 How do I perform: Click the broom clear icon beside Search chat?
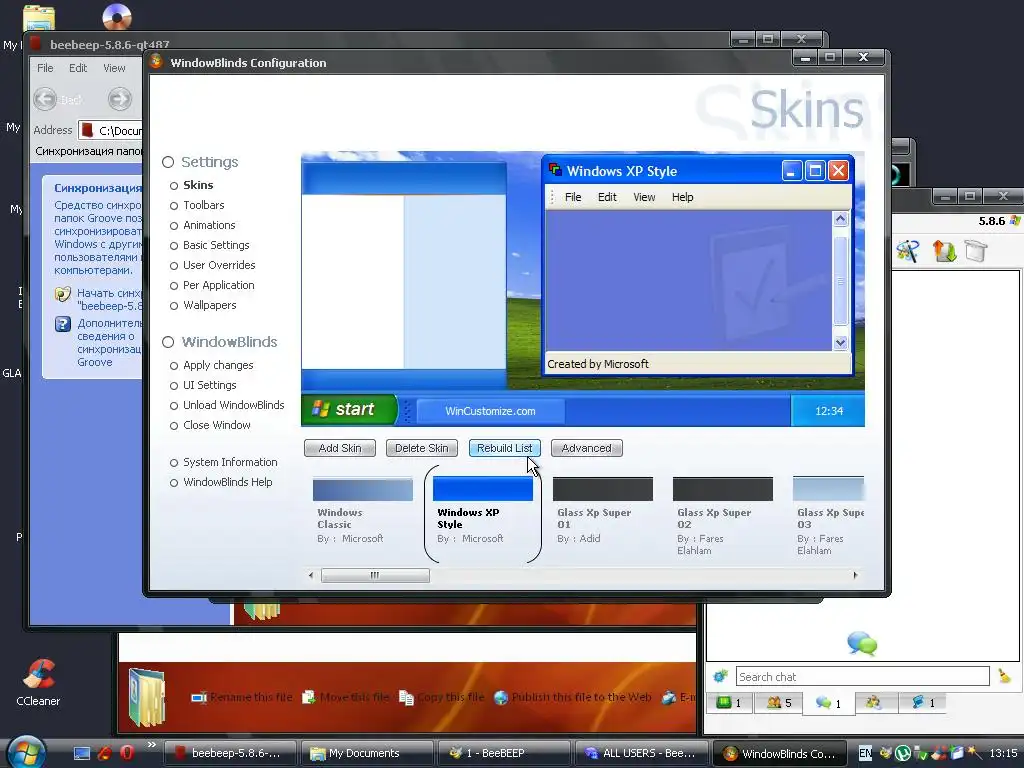(1004, 677)
